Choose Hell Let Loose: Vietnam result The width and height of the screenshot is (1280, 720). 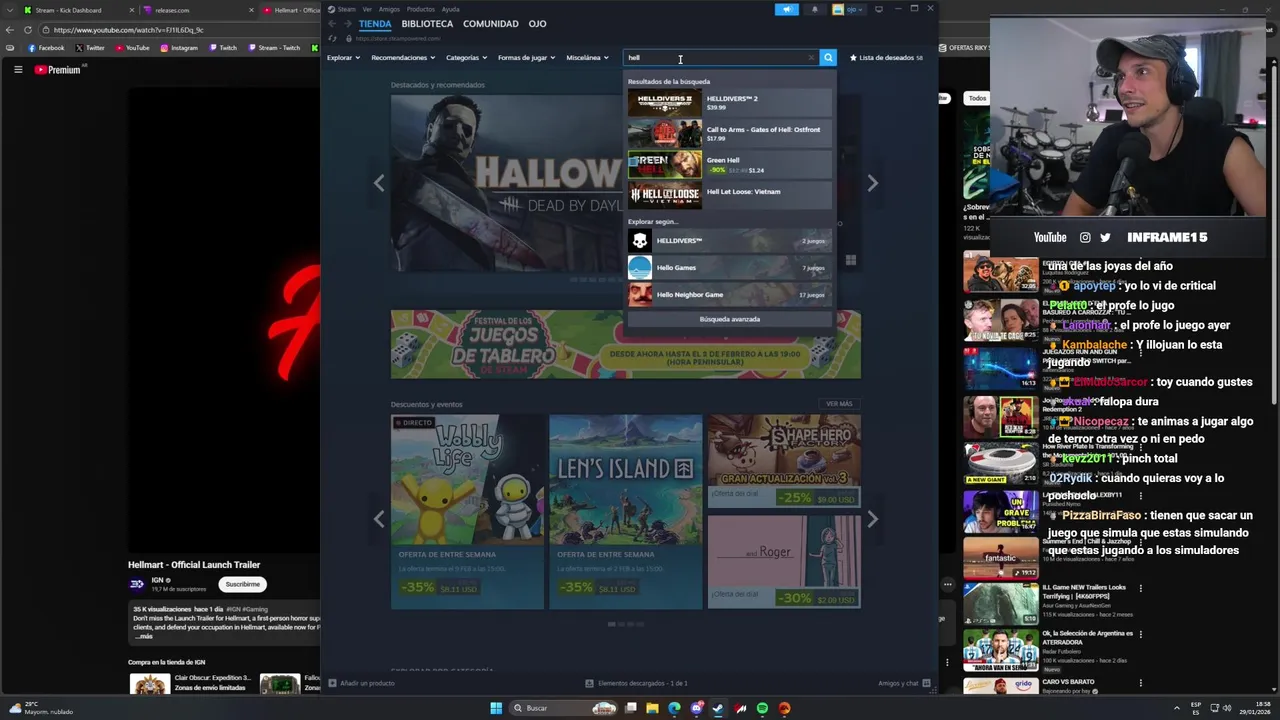click(729, 195)
